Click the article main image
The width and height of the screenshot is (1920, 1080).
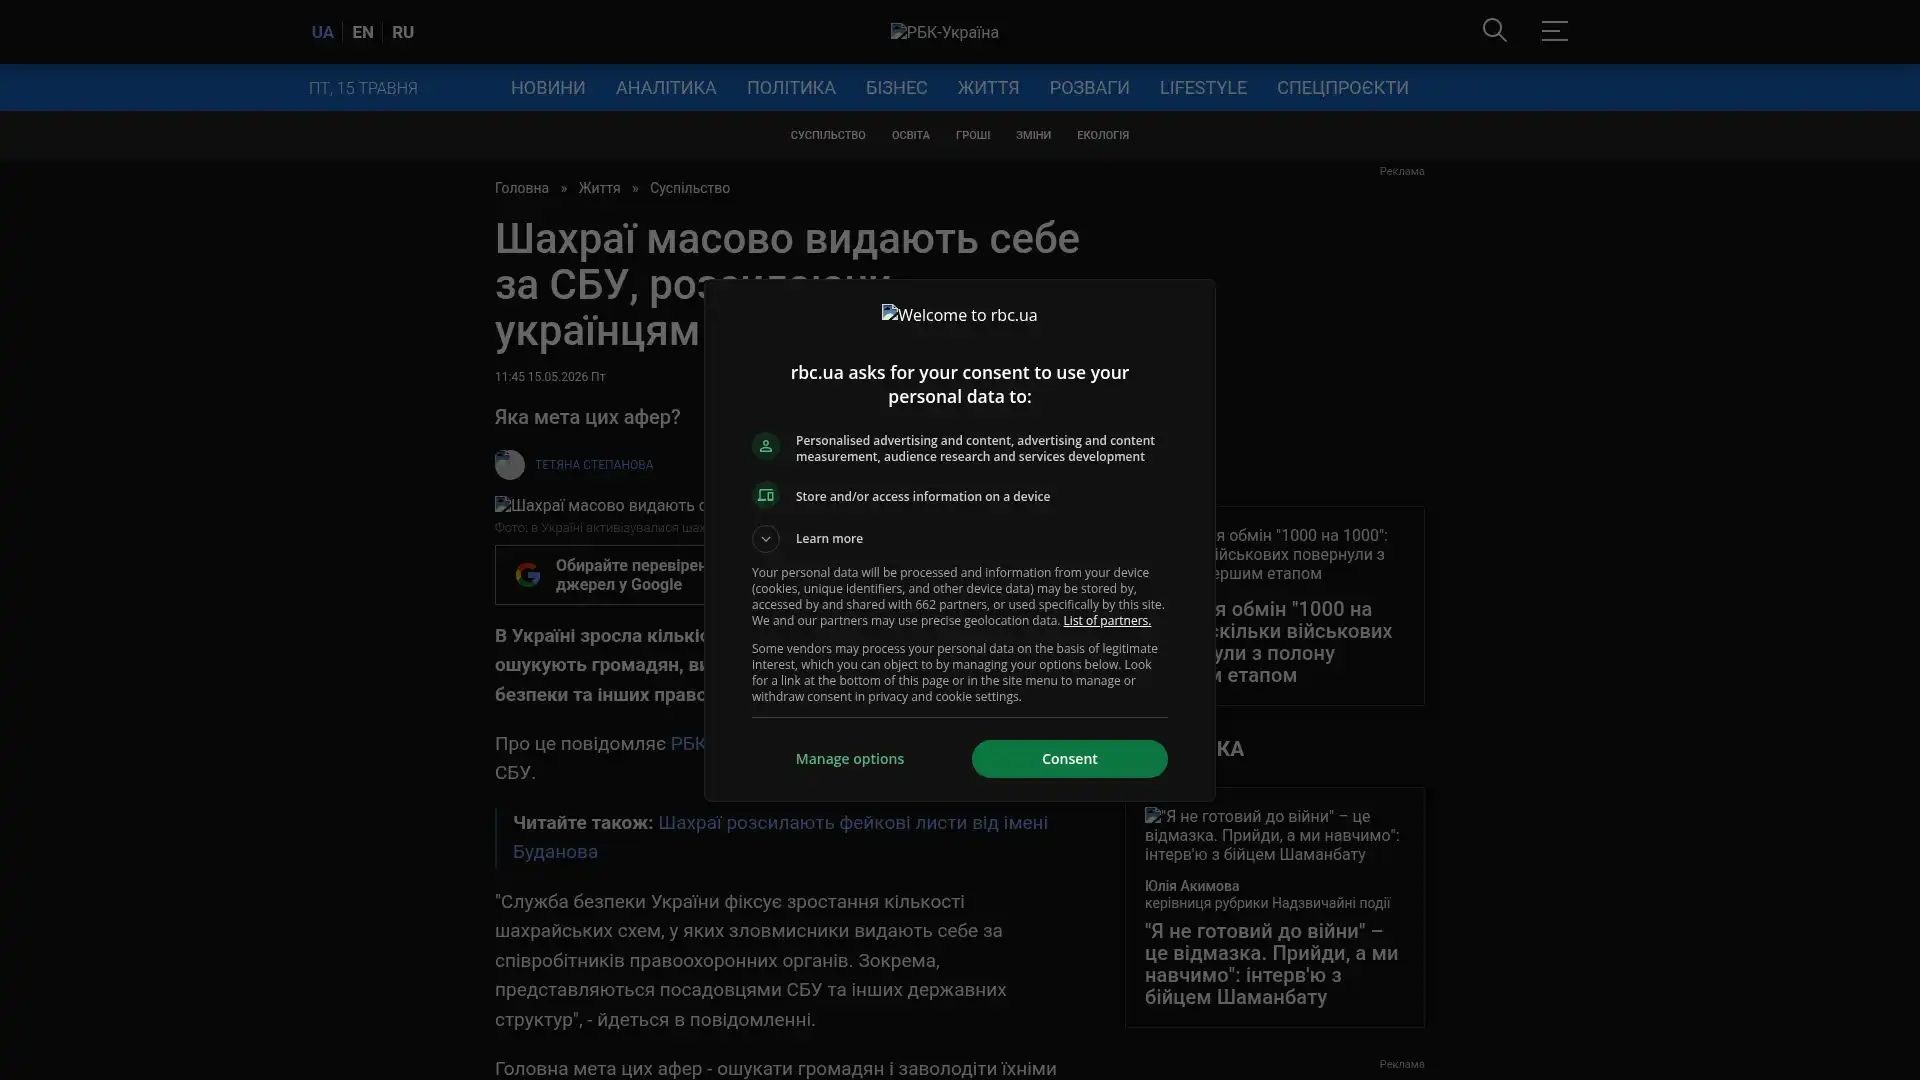tap(600, 506)
